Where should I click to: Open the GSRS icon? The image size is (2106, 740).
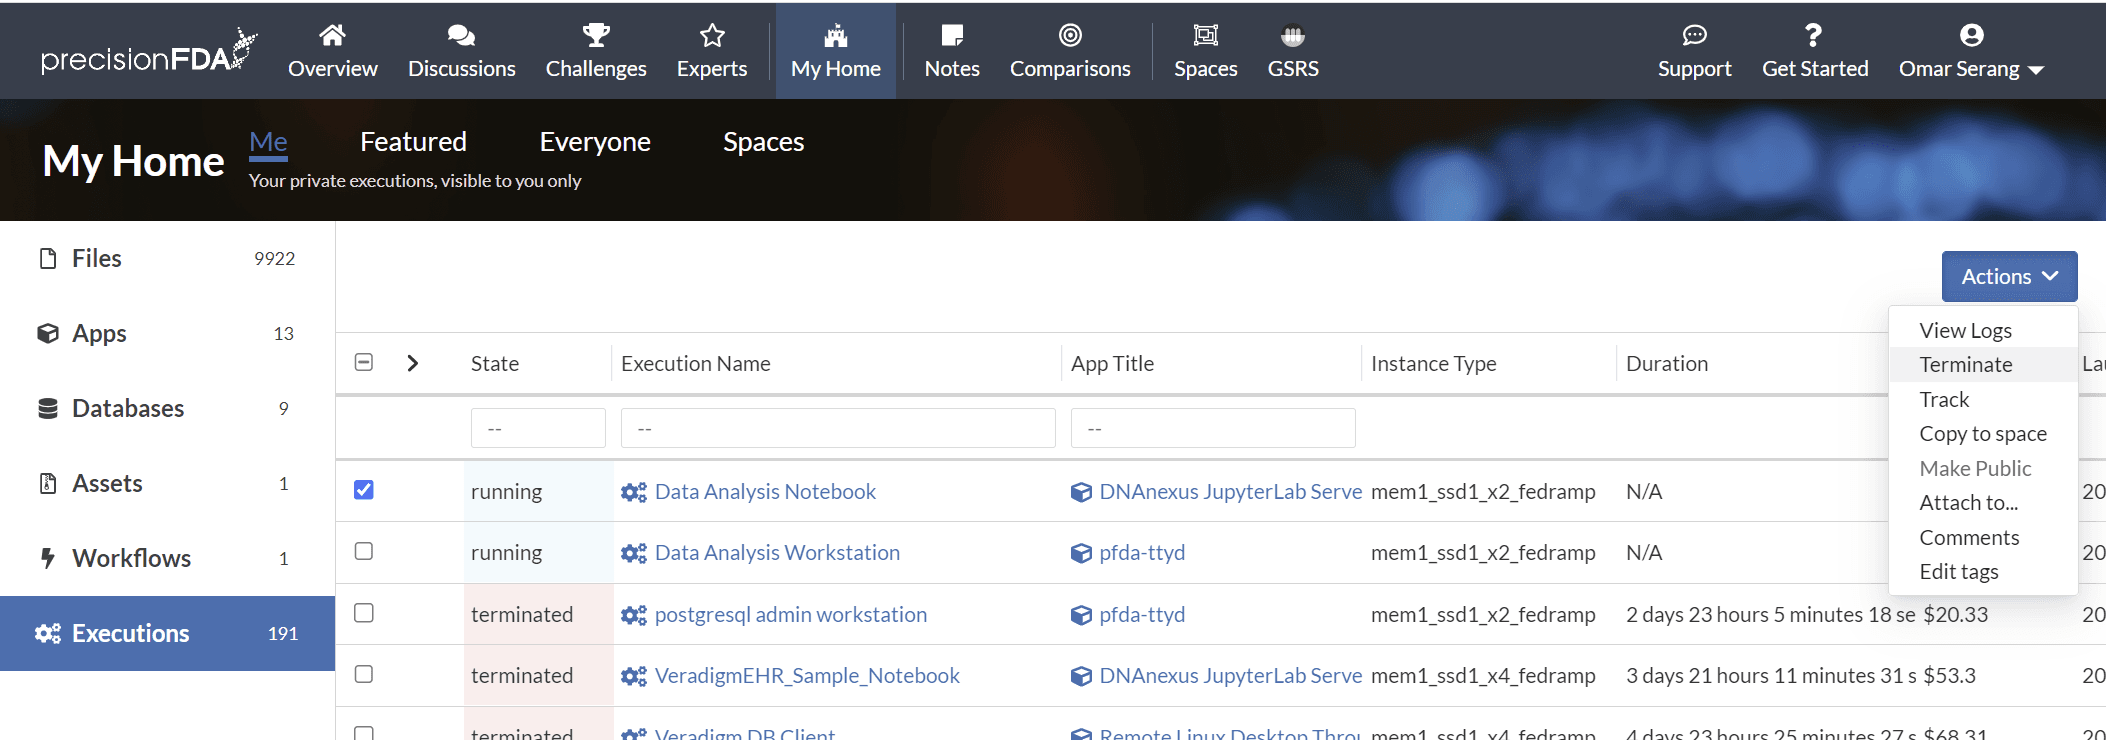[x=1293, y=36]
